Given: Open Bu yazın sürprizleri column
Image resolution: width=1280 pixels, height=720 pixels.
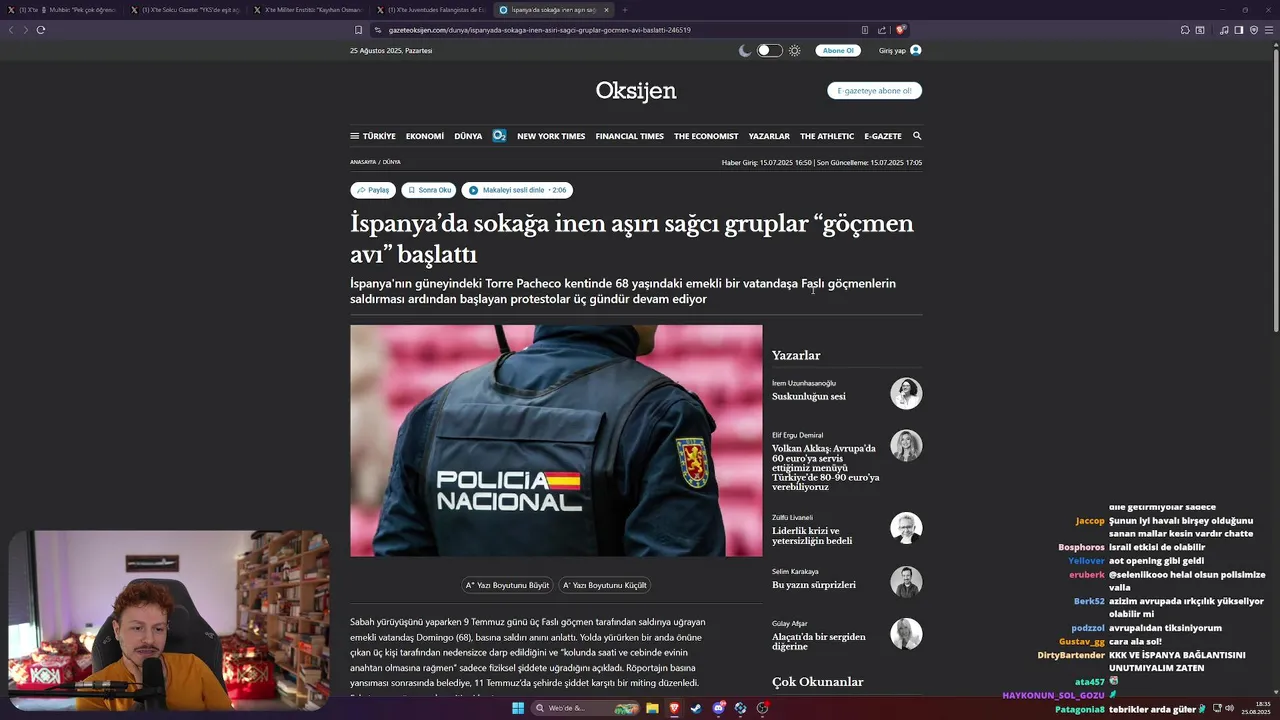Looking at the screenshot, I should 814,585.
